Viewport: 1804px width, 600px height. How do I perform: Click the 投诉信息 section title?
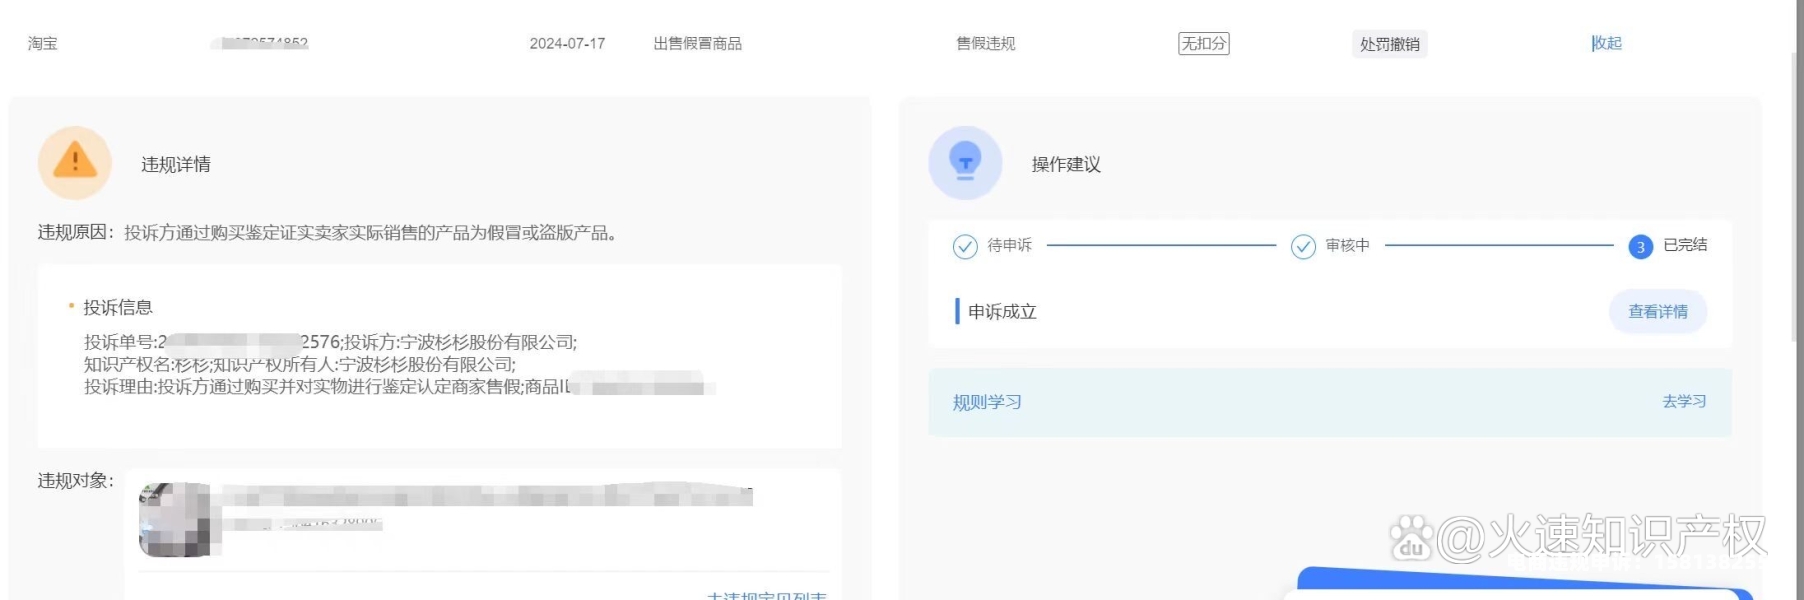[118, 307]
